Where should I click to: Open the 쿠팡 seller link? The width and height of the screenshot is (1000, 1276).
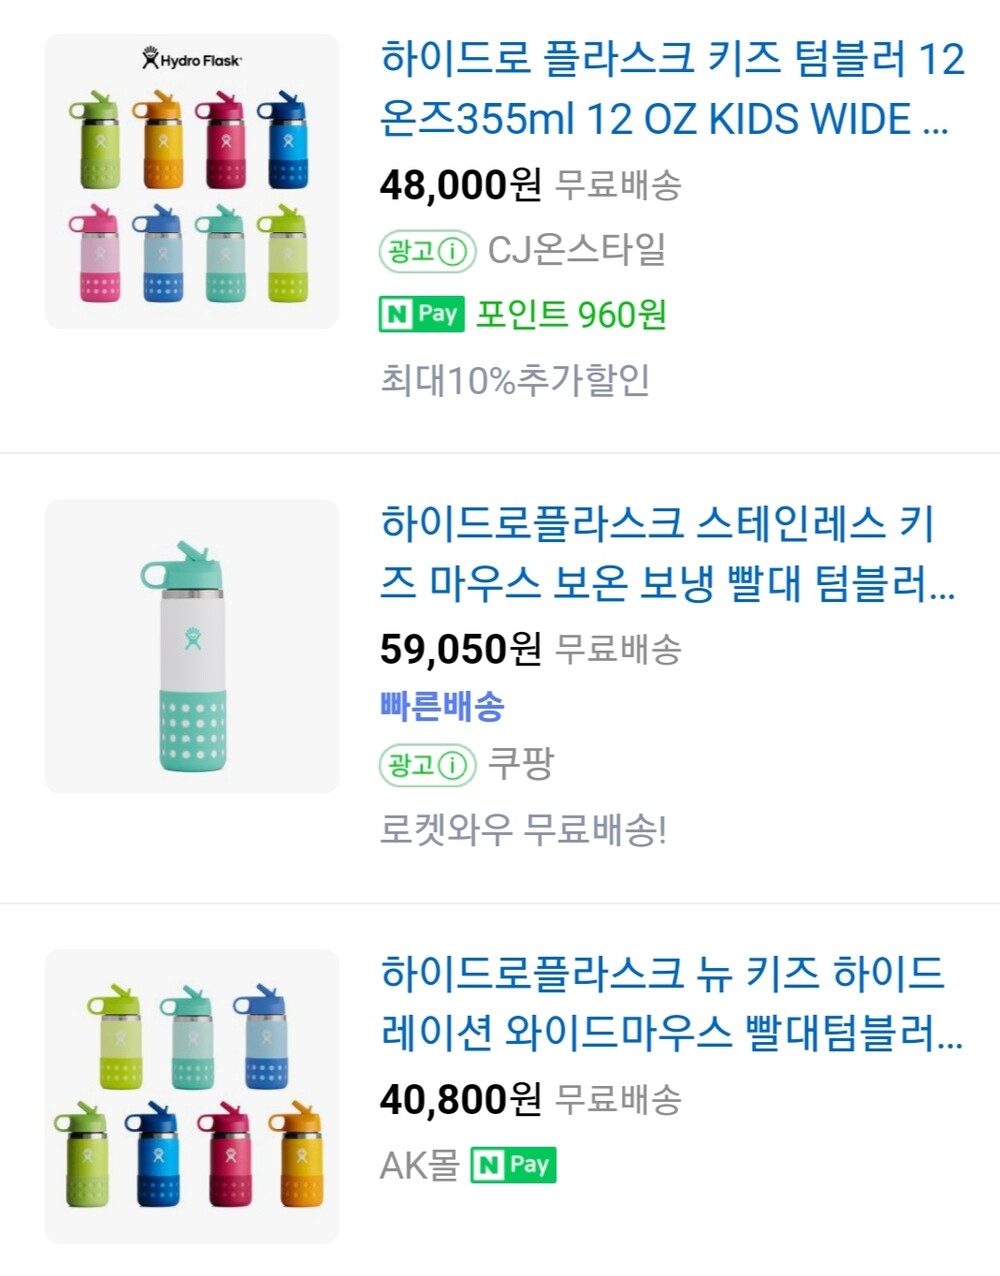coord(520,765)
